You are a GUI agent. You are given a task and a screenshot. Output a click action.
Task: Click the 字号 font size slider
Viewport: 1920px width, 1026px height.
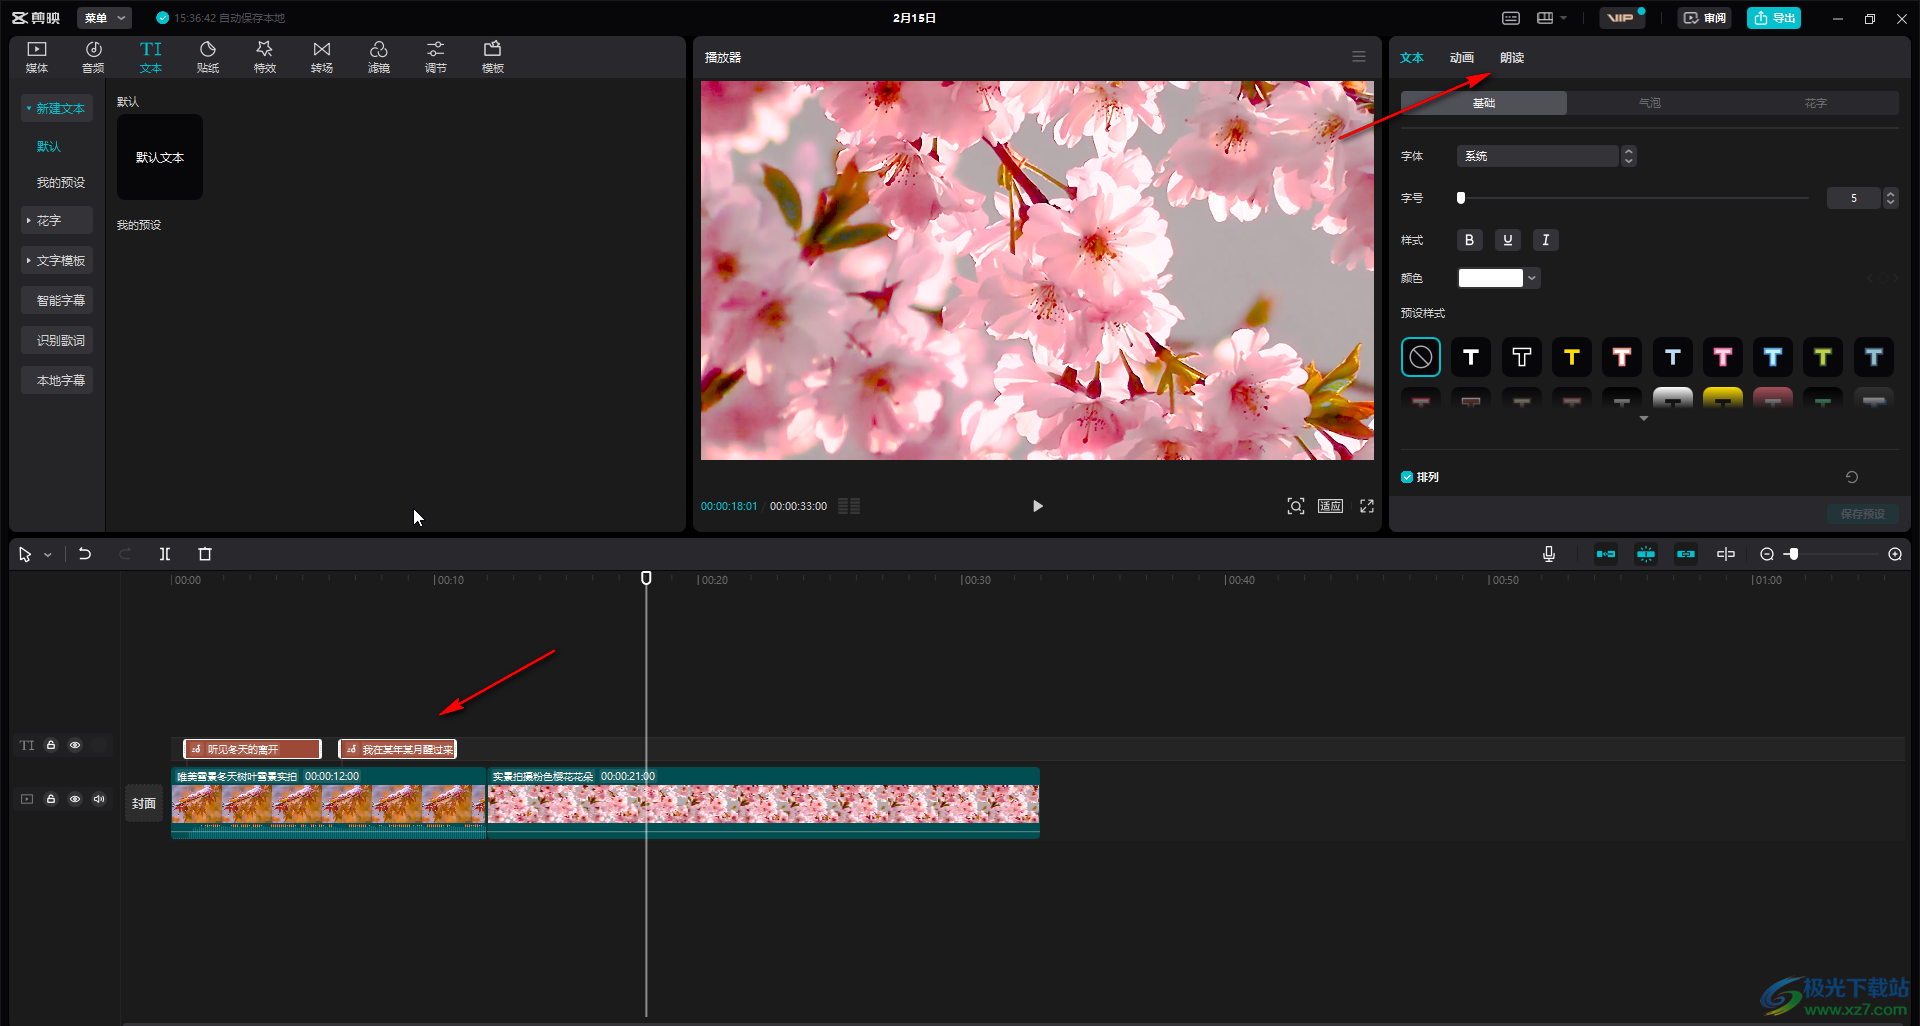1634,198
